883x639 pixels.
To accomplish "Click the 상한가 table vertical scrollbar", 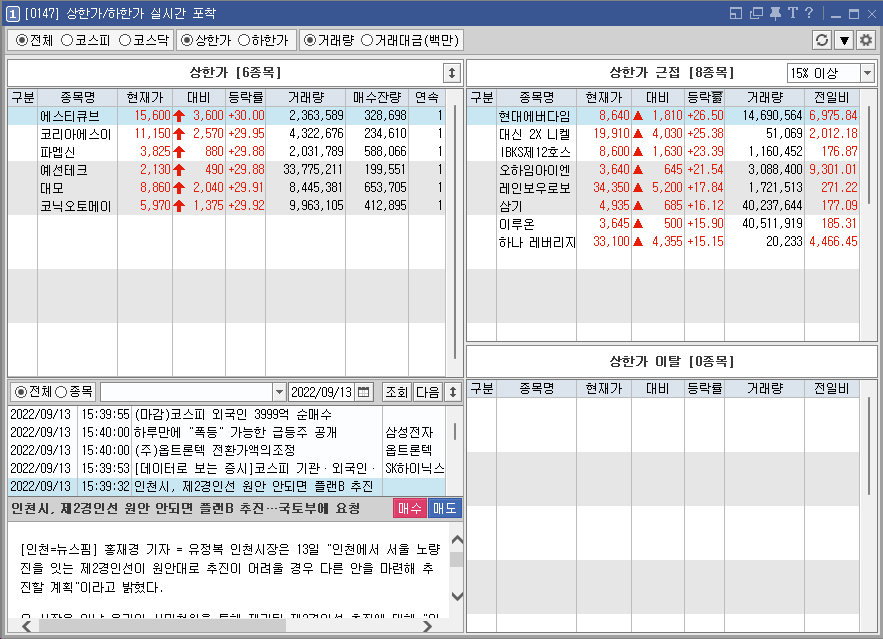I will click(454, 233).
